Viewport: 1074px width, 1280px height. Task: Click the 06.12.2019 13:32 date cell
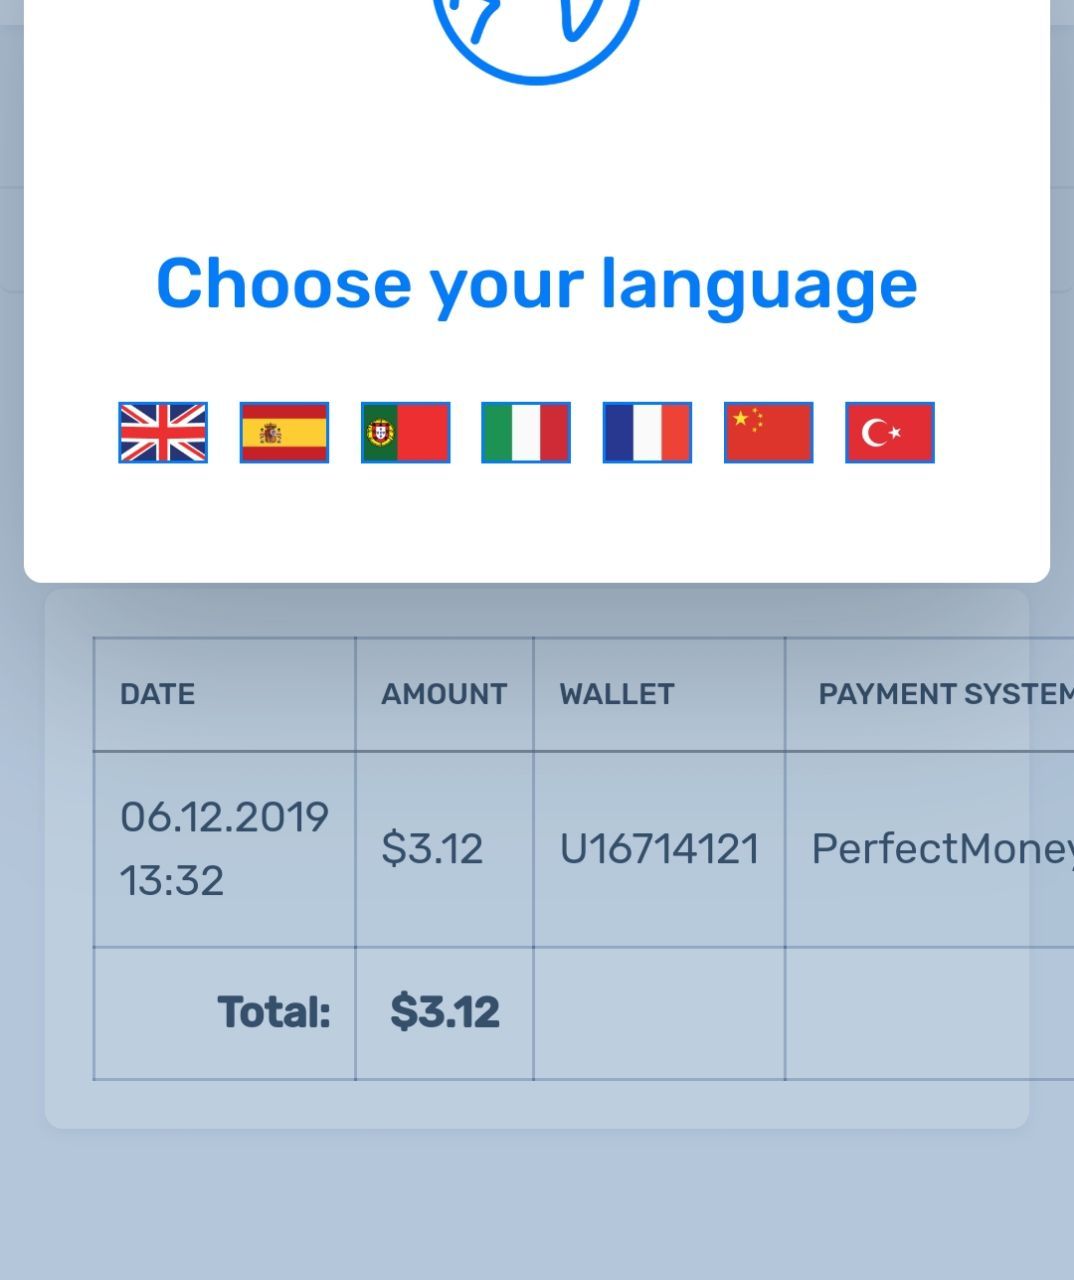click(223, 848)
